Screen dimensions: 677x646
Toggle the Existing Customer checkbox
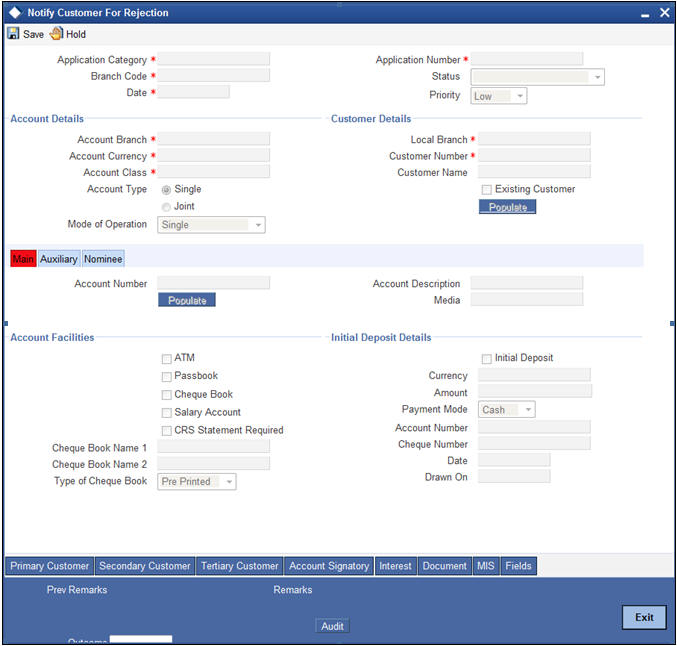point(487,190)
